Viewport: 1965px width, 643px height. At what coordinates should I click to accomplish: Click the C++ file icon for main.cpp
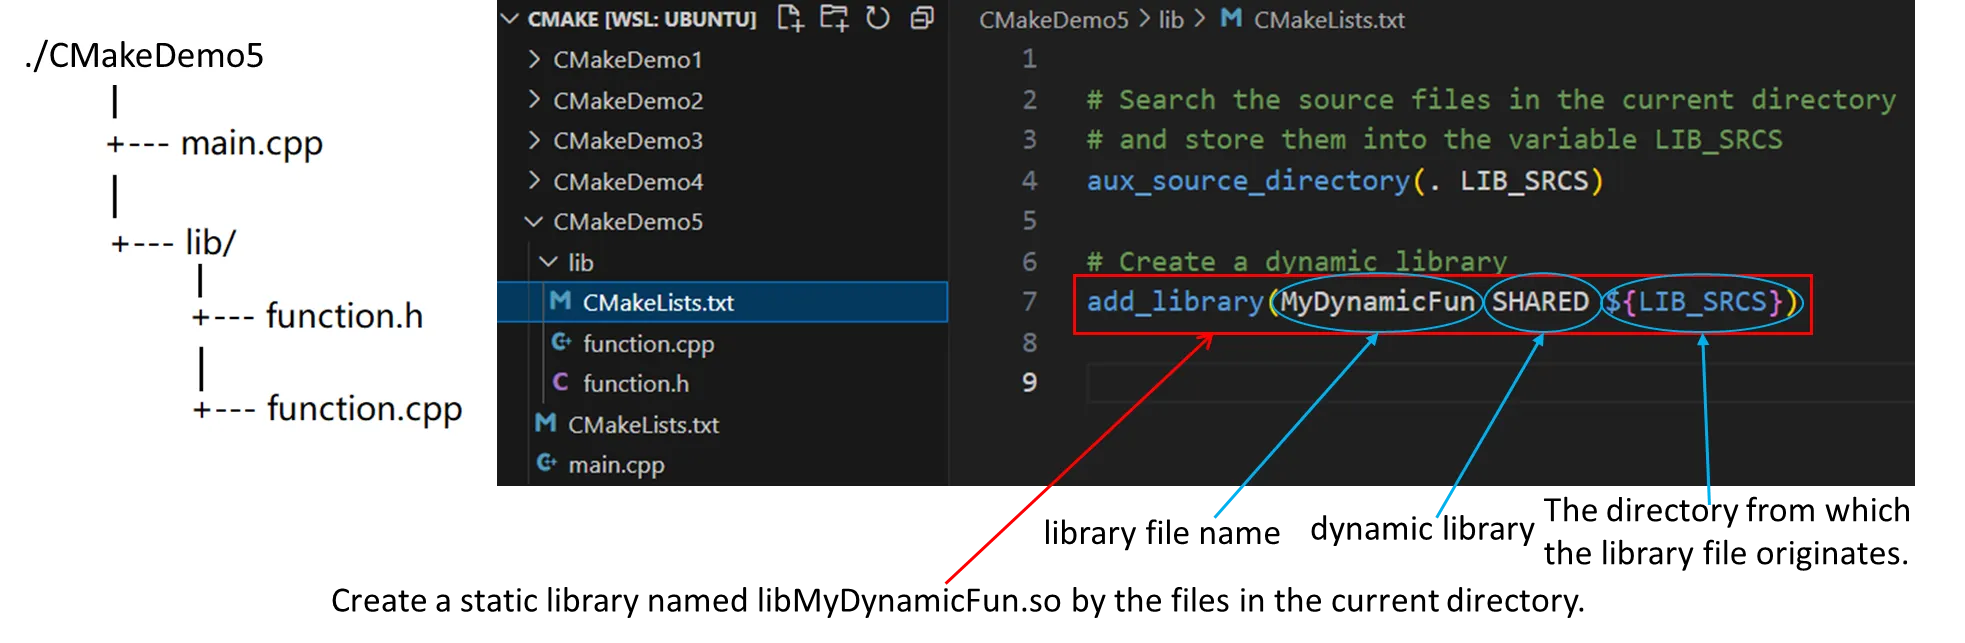546,464
